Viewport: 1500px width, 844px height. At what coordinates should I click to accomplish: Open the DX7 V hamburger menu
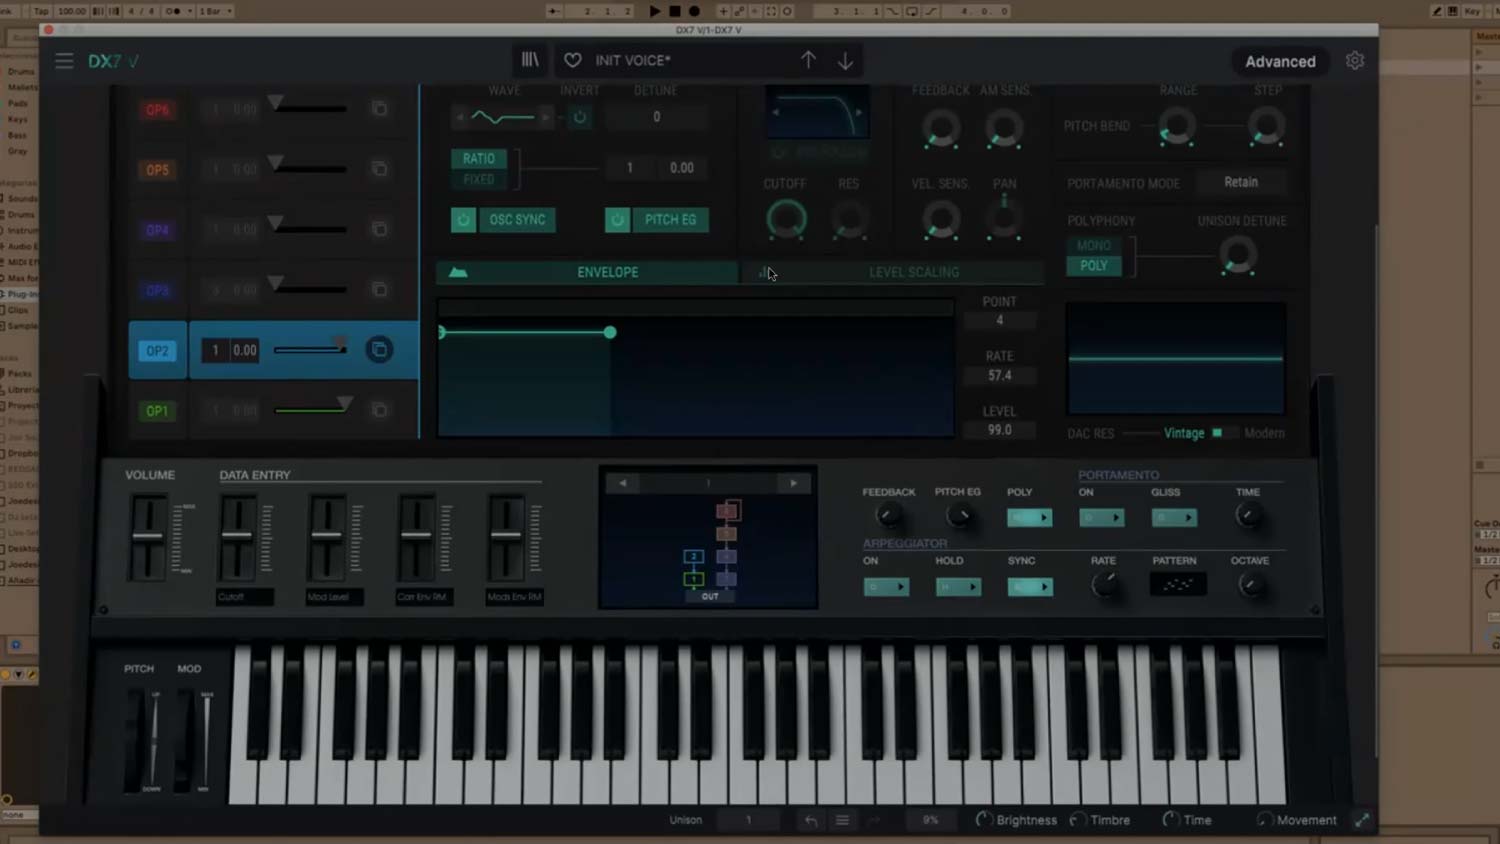tap(64, 61)
